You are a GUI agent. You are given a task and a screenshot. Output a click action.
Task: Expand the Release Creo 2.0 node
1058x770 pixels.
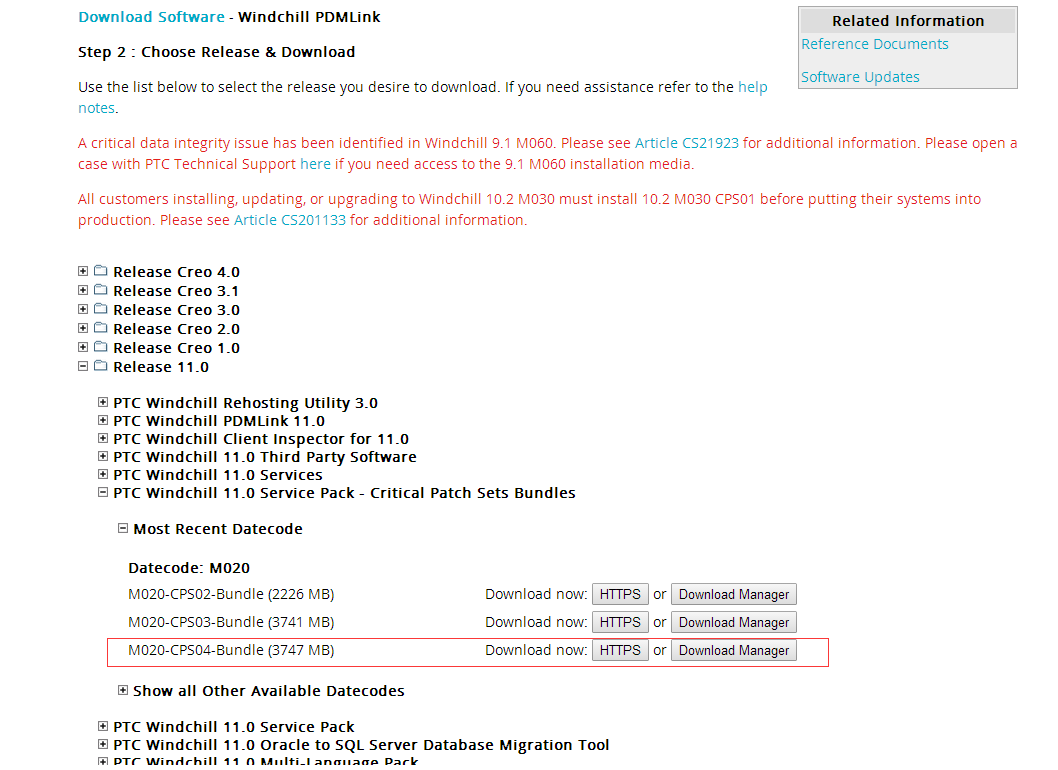point(83,328)
